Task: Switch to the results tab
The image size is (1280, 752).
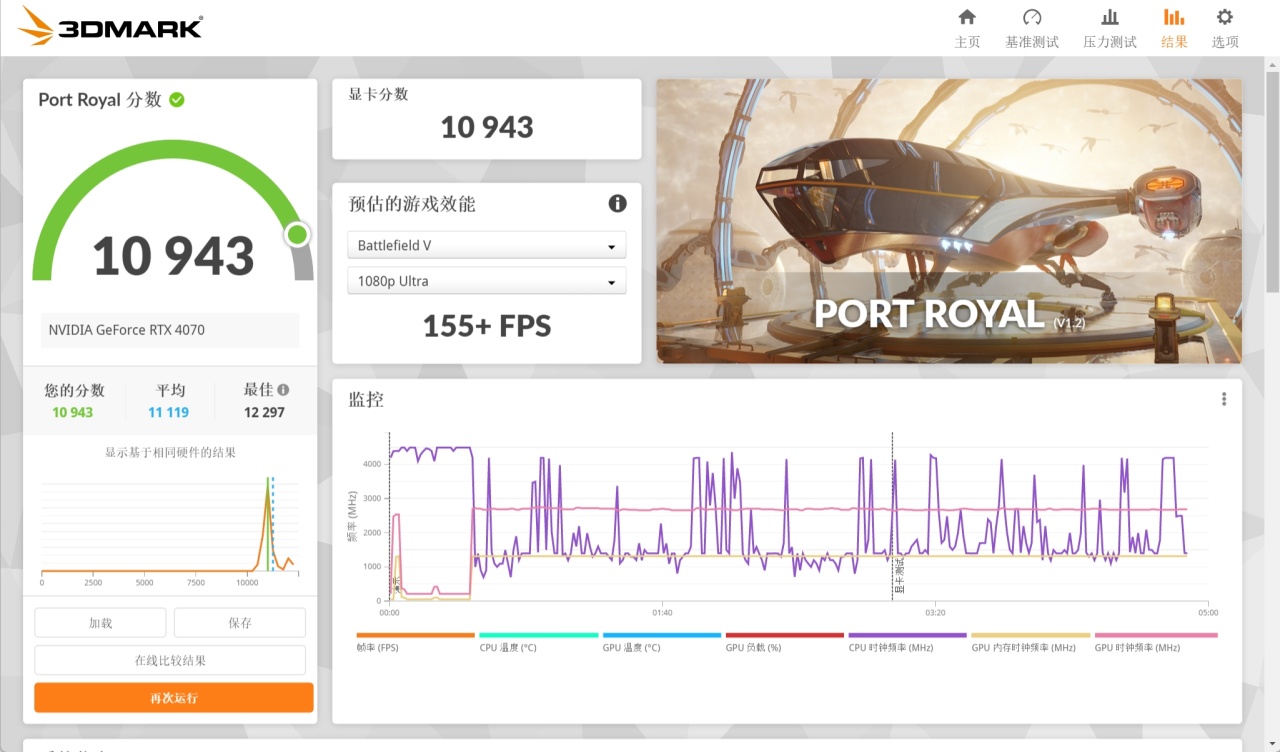Action: coord(1174,28)
